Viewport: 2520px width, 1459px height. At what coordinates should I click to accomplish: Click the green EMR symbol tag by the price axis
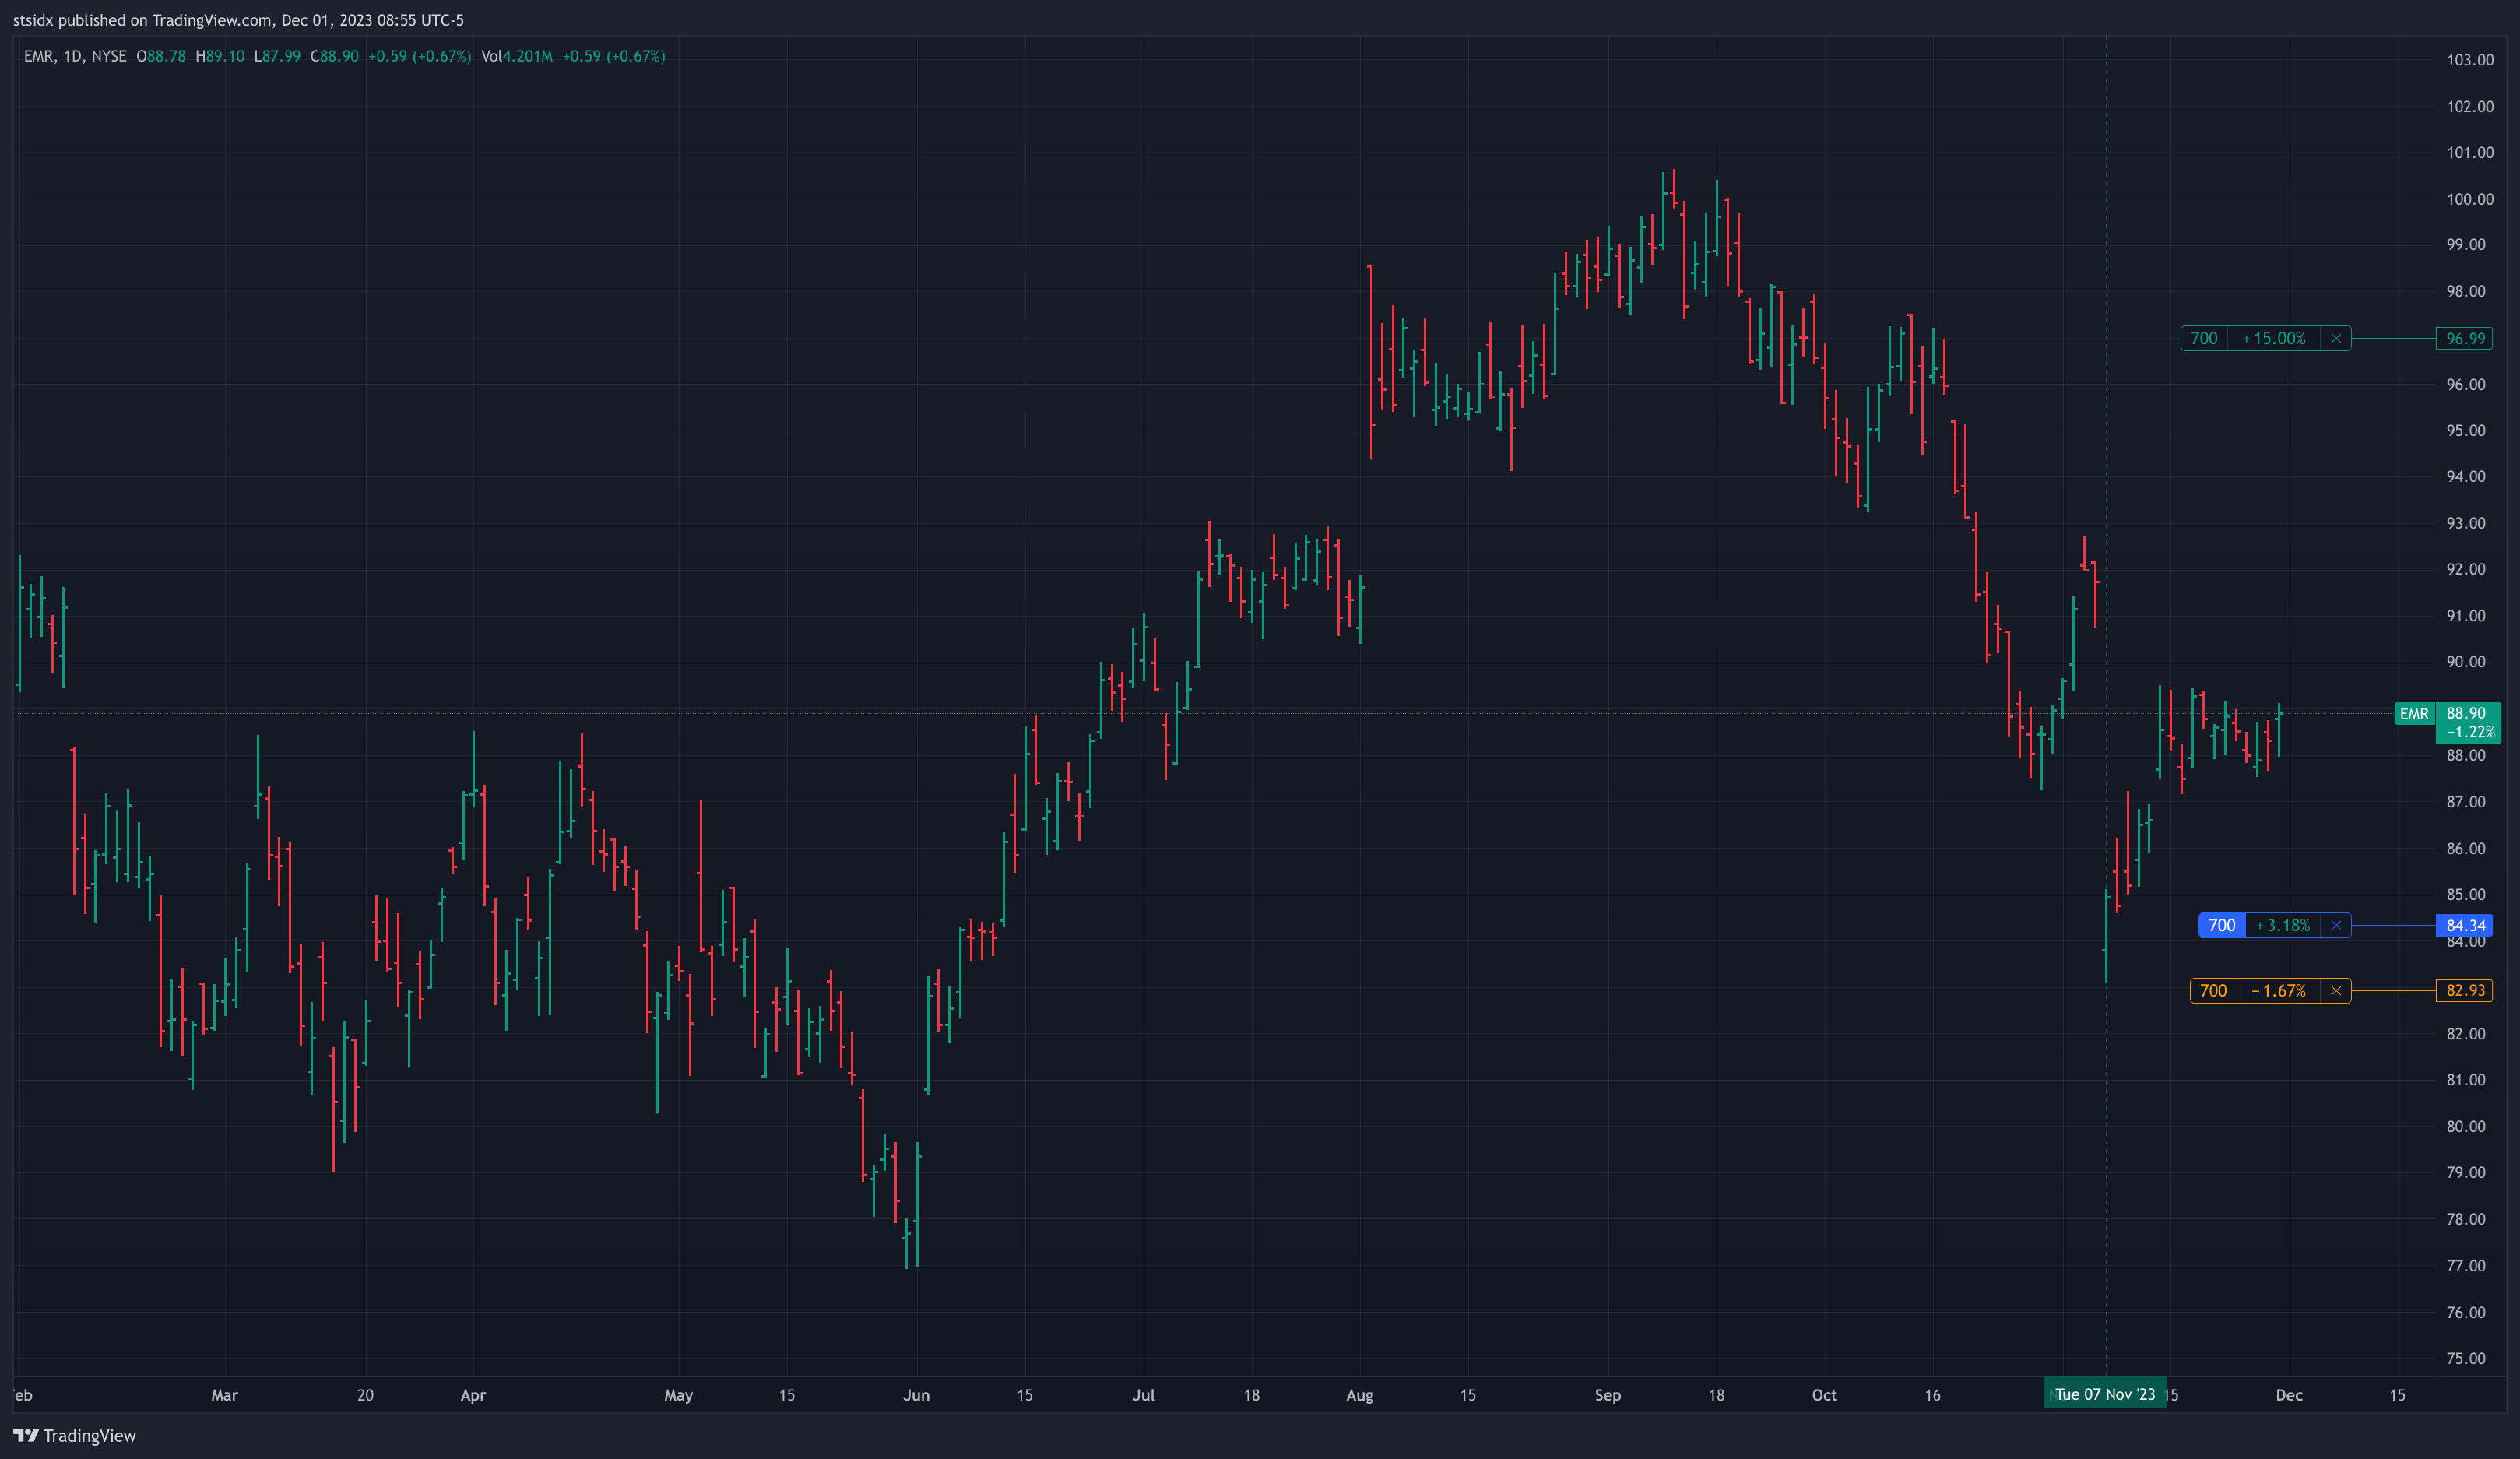coord(2414,713)
